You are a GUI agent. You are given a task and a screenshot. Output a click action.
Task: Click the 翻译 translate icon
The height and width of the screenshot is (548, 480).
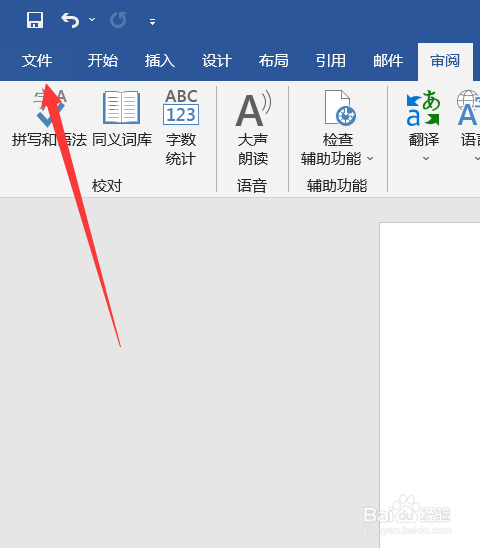pyautogui.click(x=423, y=108)
